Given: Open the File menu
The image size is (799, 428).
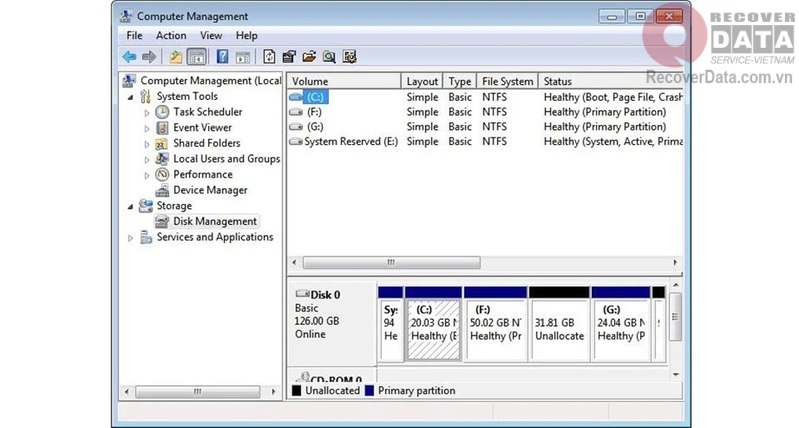Looking at the screenshot, I should click(135, 36).
